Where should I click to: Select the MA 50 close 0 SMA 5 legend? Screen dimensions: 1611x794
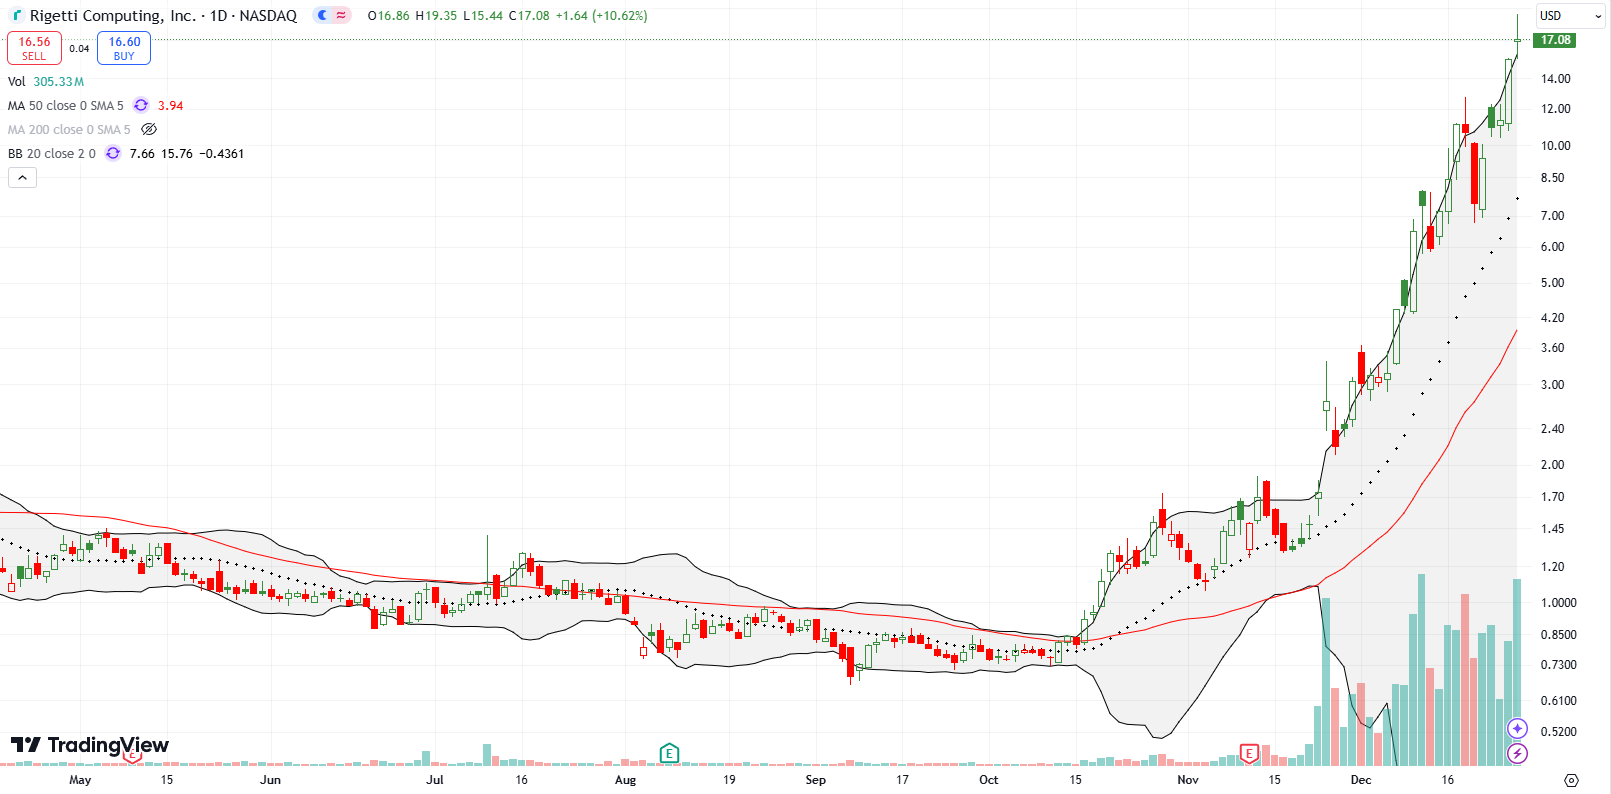coord(66,105)
